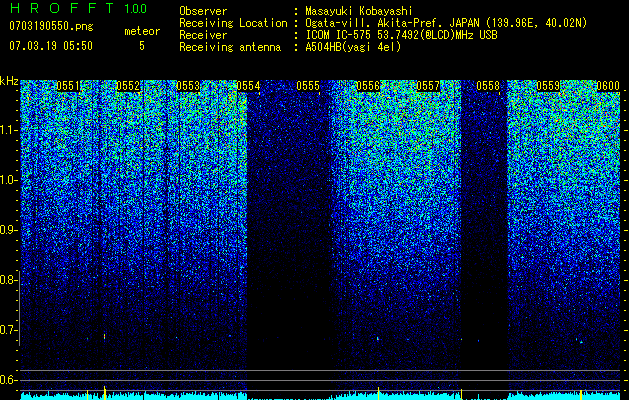Click the 1.1 frequency axis label
The image size is (629, 400).
(7, 130)
